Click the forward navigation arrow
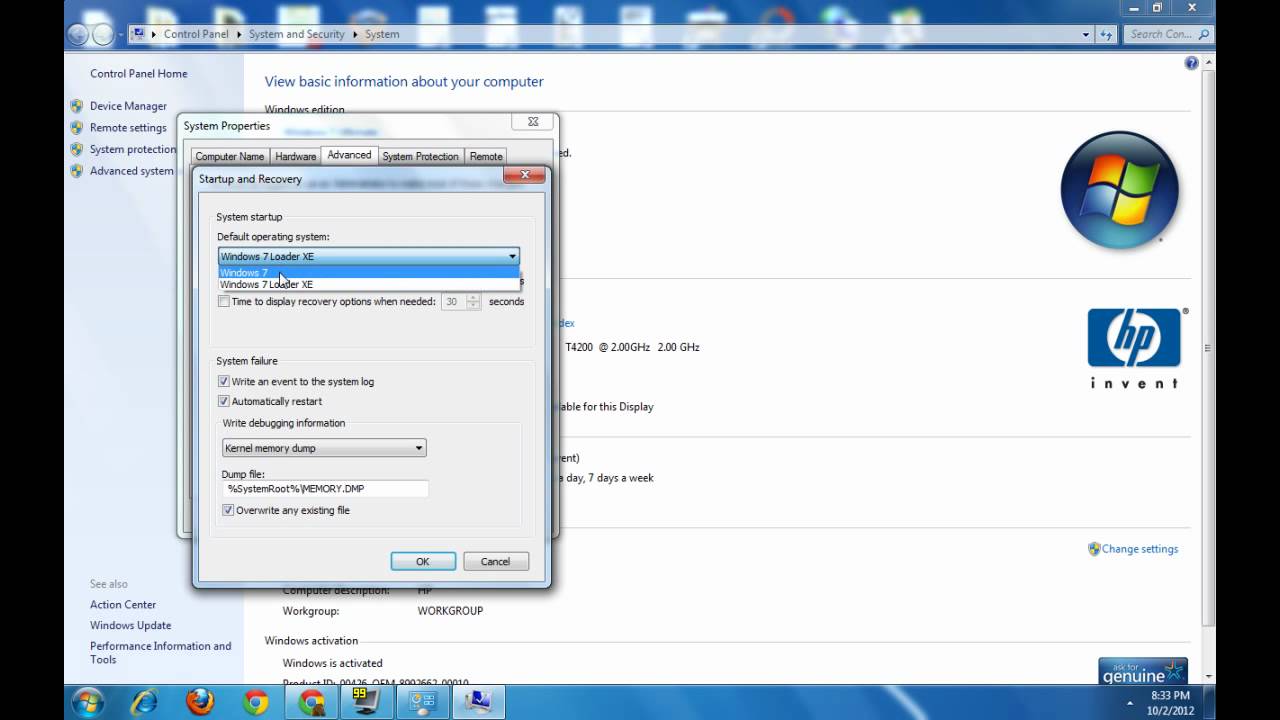 pos(103,34)
